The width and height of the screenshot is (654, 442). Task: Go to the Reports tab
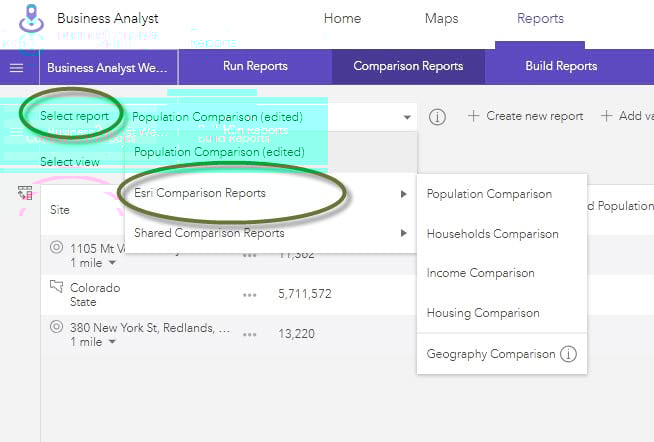pyautogui.click(x=541, y=18)
